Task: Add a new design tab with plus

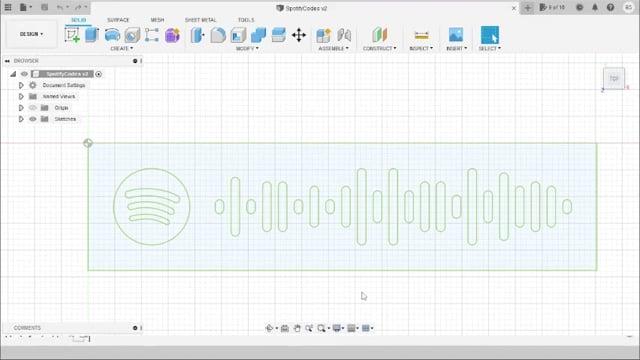Action: click(527, 8)
